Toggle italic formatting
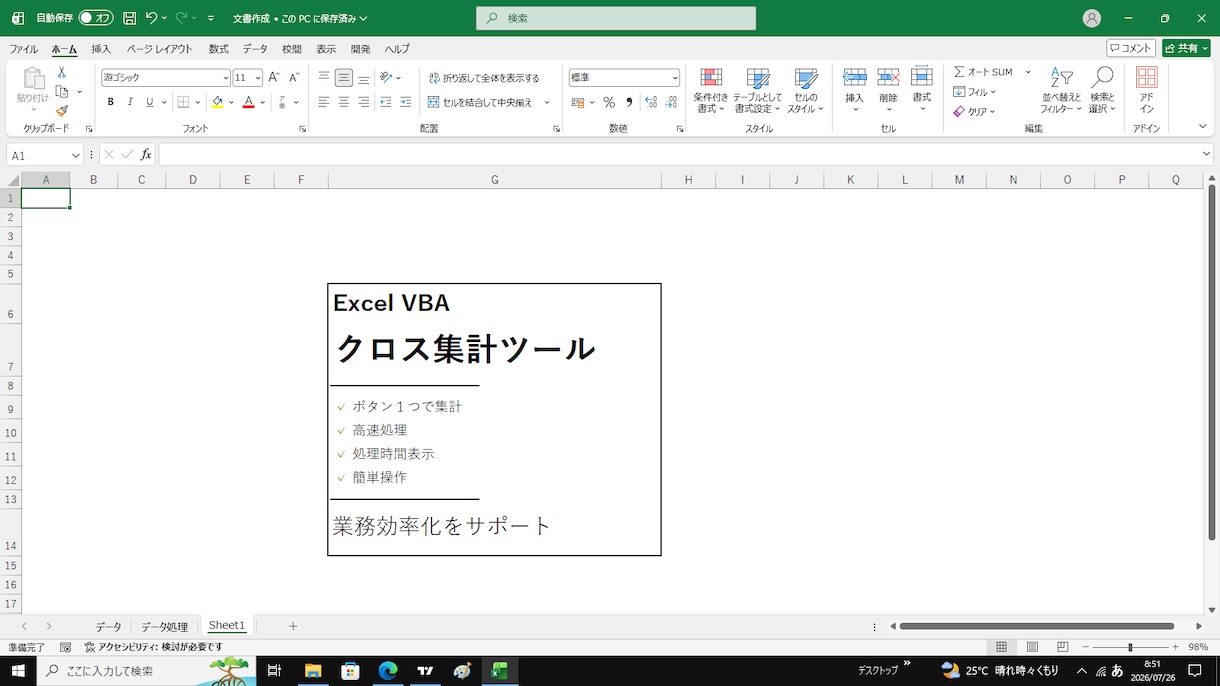Viewport: 1220px width, 686px height. 130,102
